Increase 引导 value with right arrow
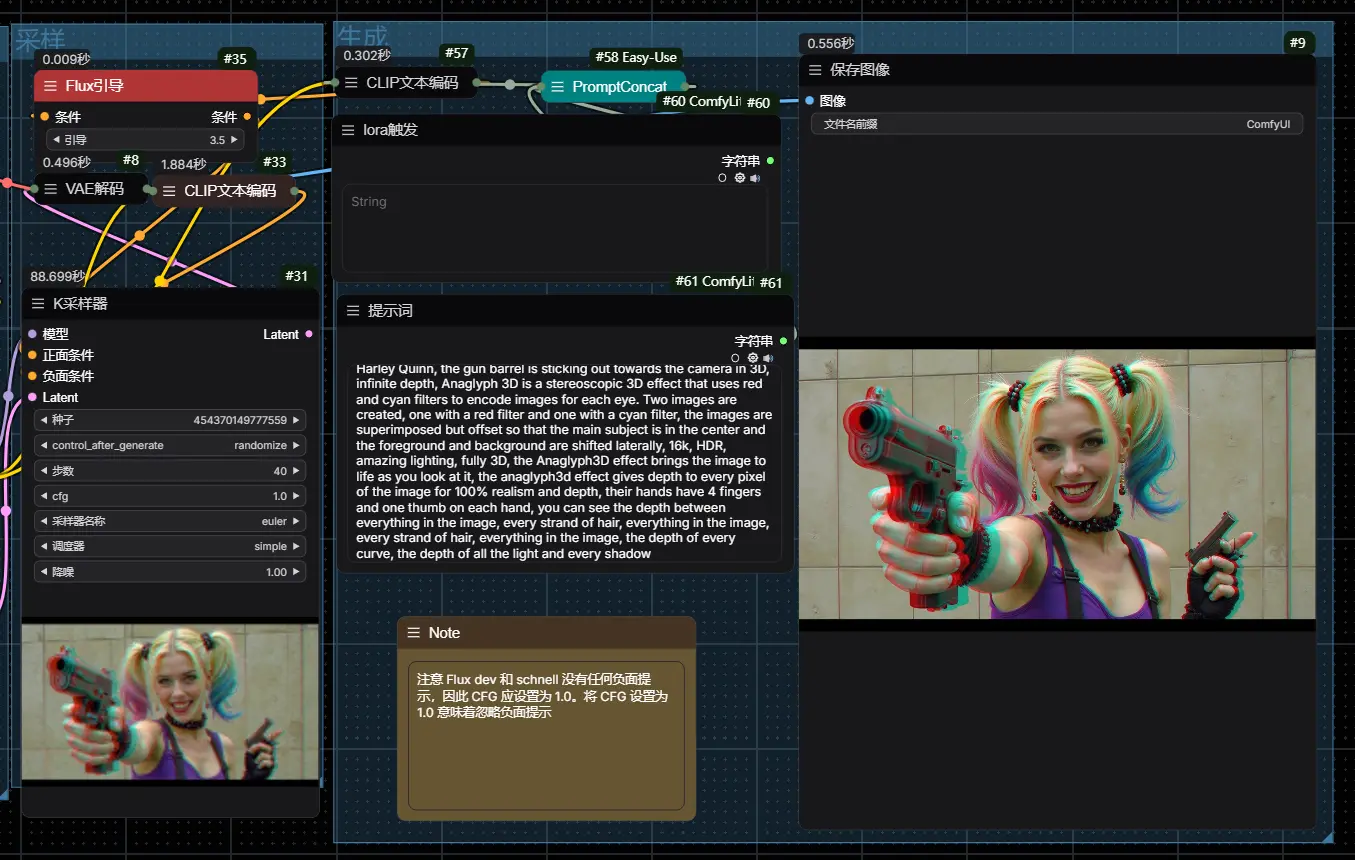Screen dimensions: 1355x860 click(x=235, y=140)
